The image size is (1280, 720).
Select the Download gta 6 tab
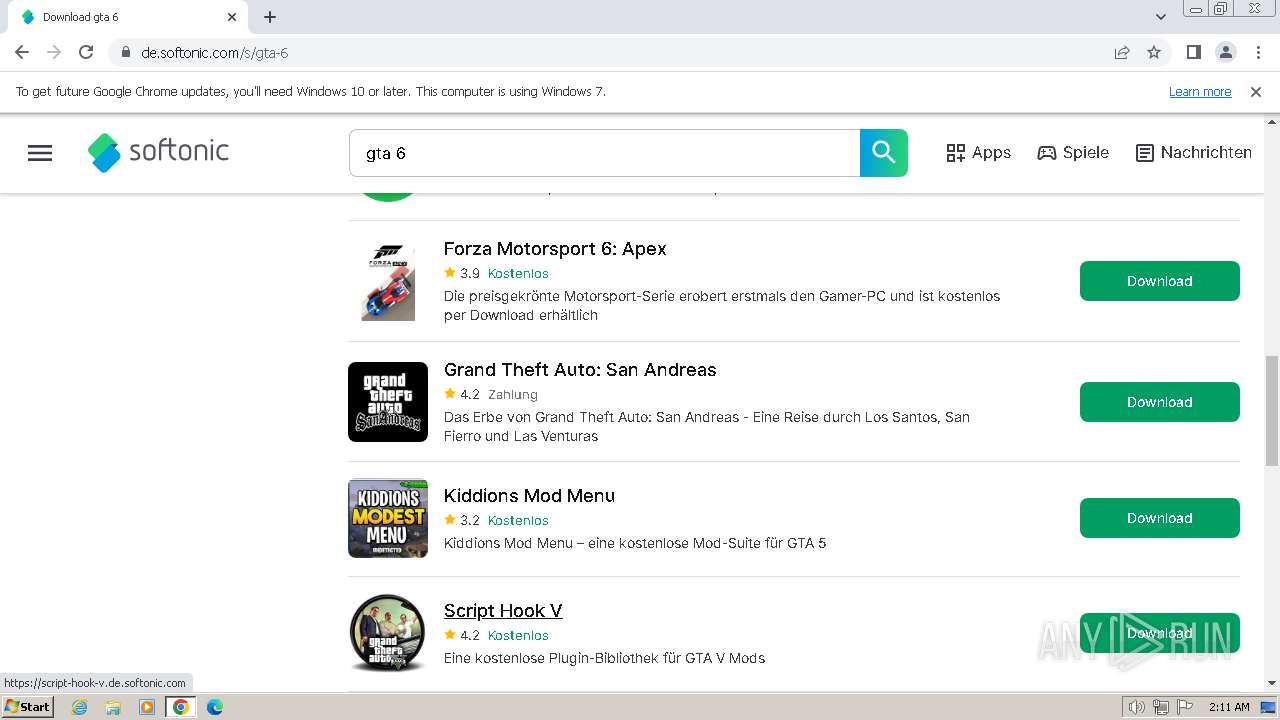point(127,17)
